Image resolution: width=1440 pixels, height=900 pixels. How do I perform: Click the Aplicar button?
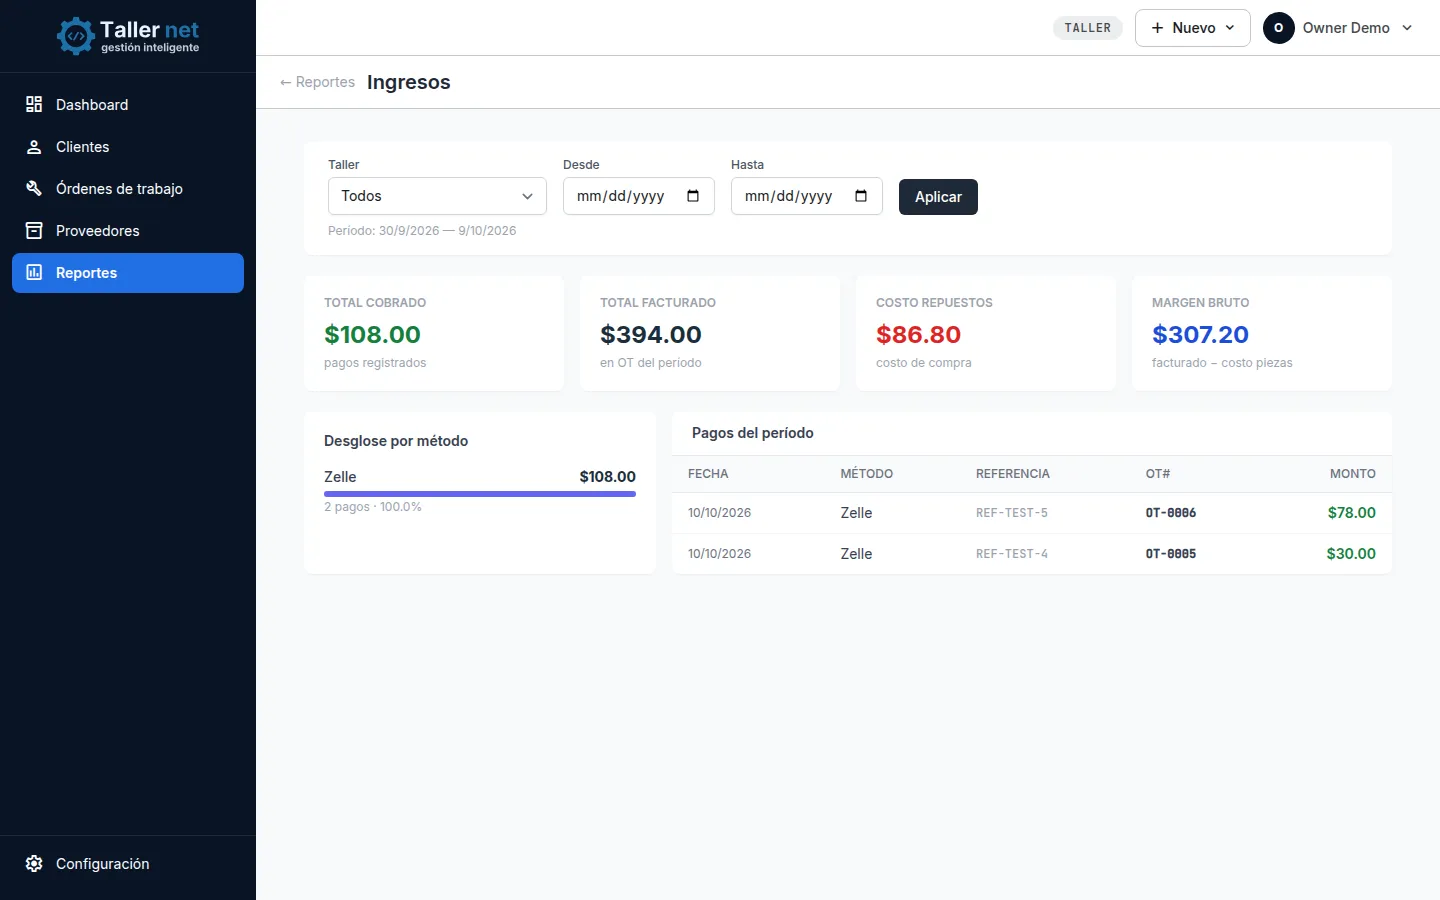938,197
